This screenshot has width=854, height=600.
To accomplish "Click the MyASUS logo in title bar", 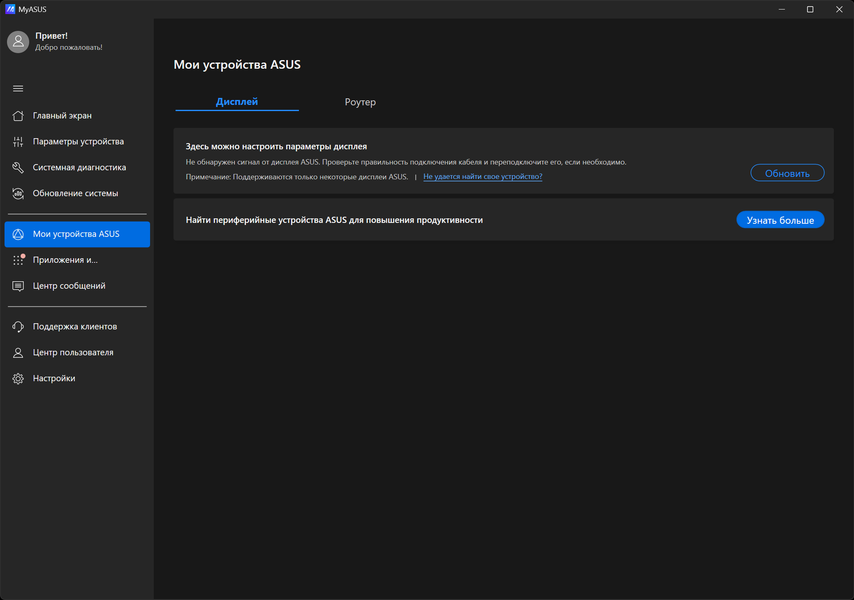I will coord(10,9).
